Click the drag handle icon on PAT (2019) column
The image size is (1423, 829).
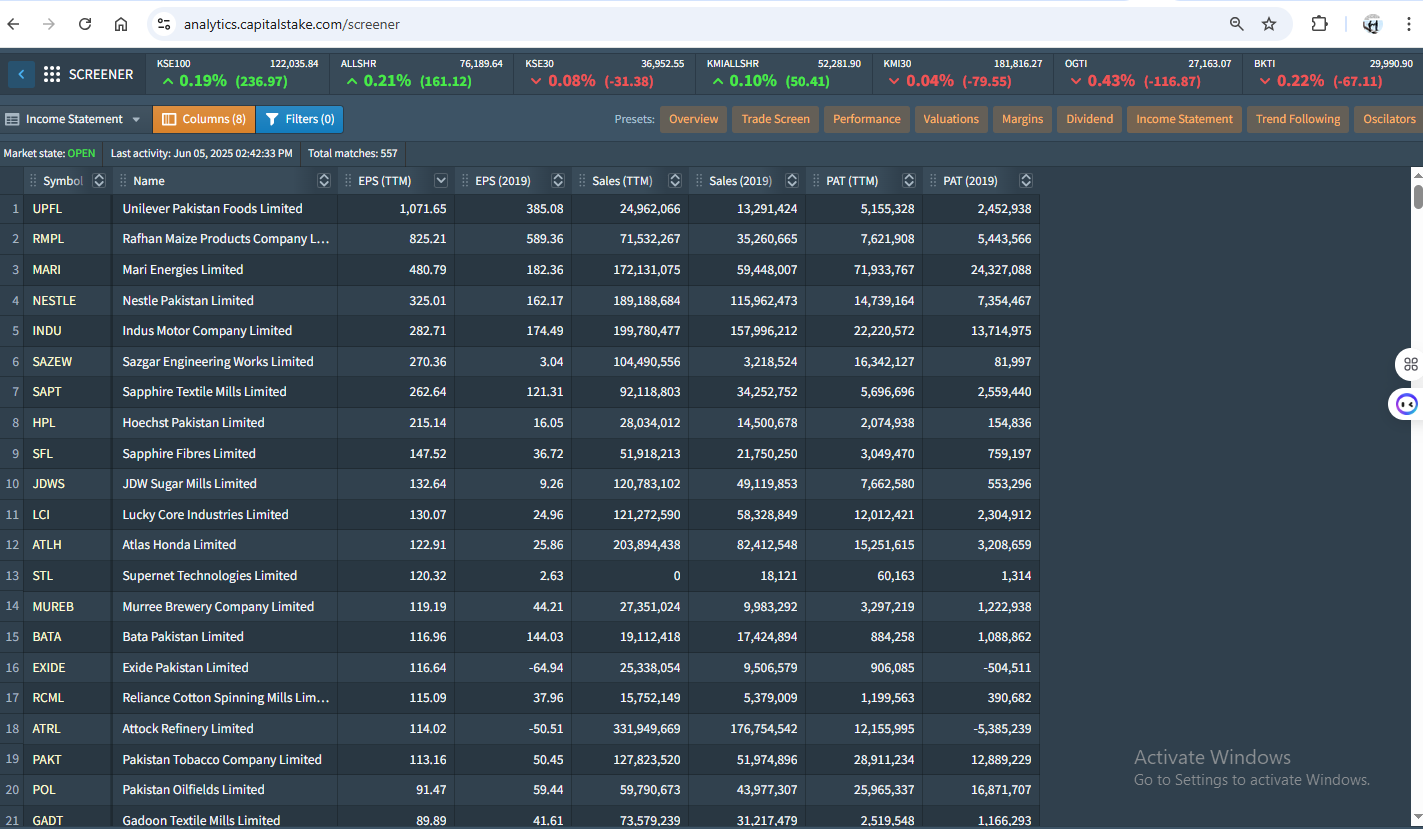(933, 181)
